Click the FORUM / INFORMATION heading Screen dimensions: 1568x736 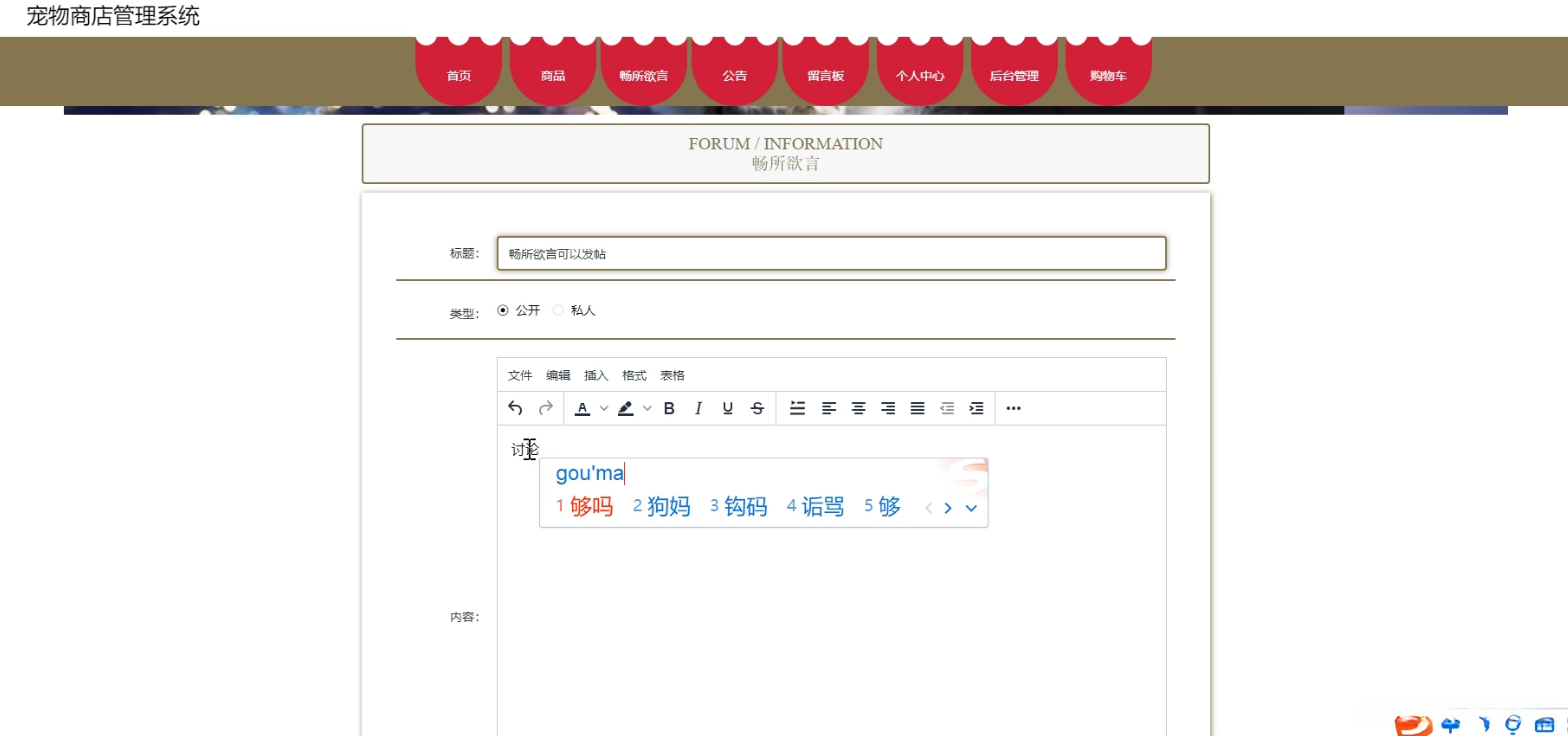point(786,144)
